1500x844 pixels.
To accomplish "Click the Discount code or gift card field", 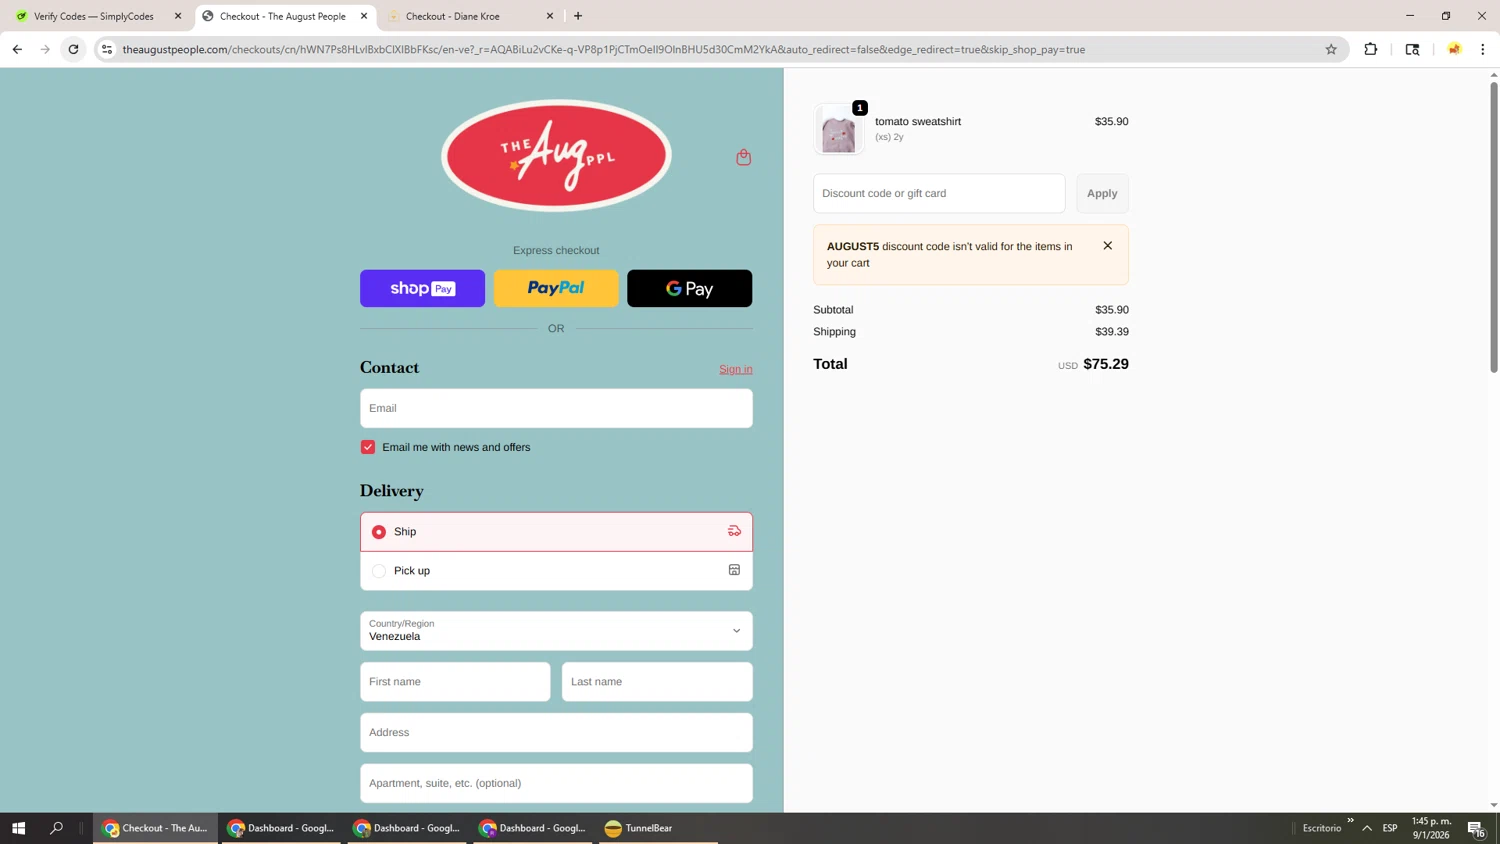I will click(939, 193).
